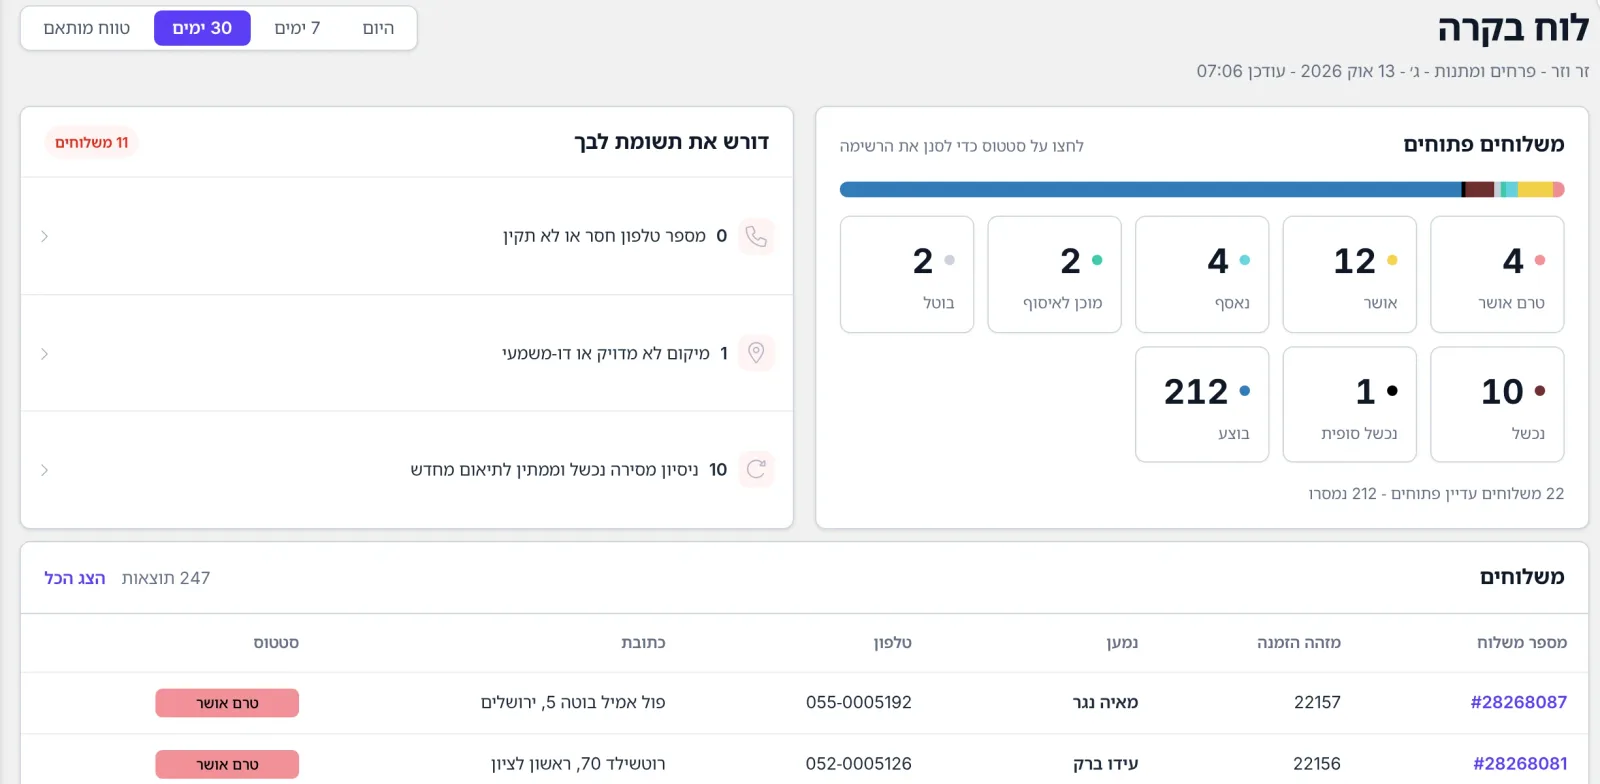Click the blue segment of status bar
The width and height of the screenshot is (1600, 784).
[1150, 189]
